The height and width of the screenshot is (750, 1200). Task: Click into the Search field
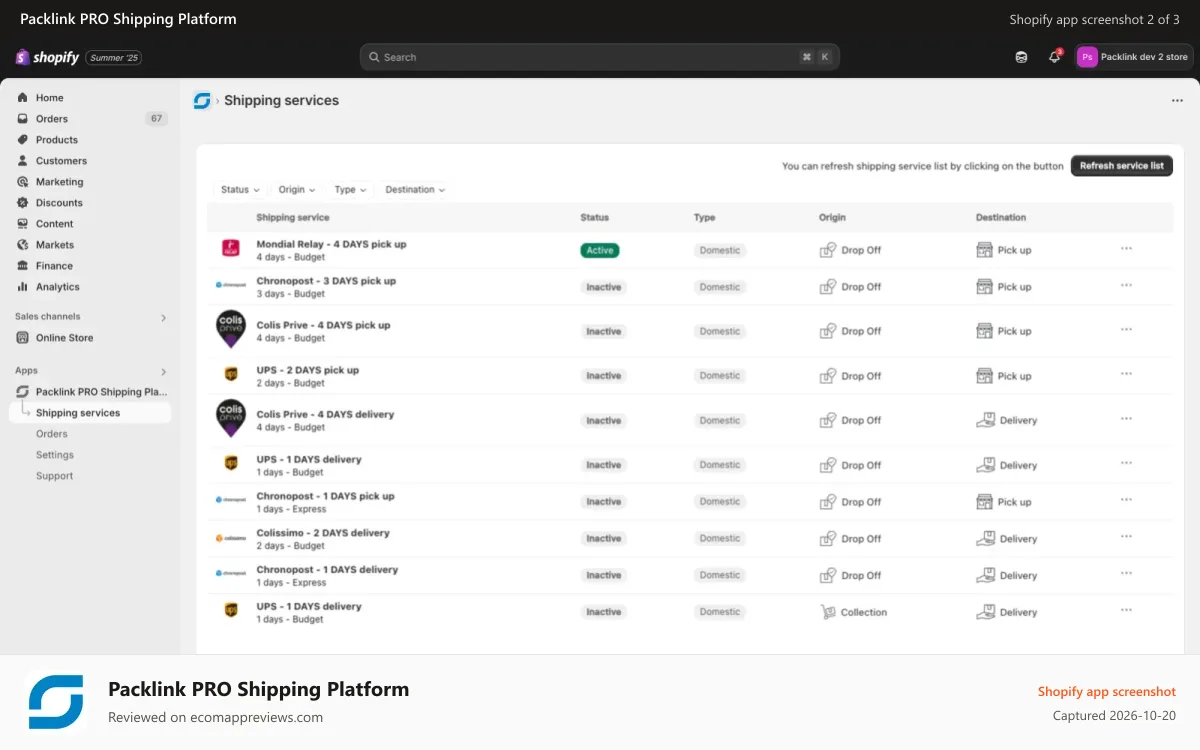pos(599,57)
